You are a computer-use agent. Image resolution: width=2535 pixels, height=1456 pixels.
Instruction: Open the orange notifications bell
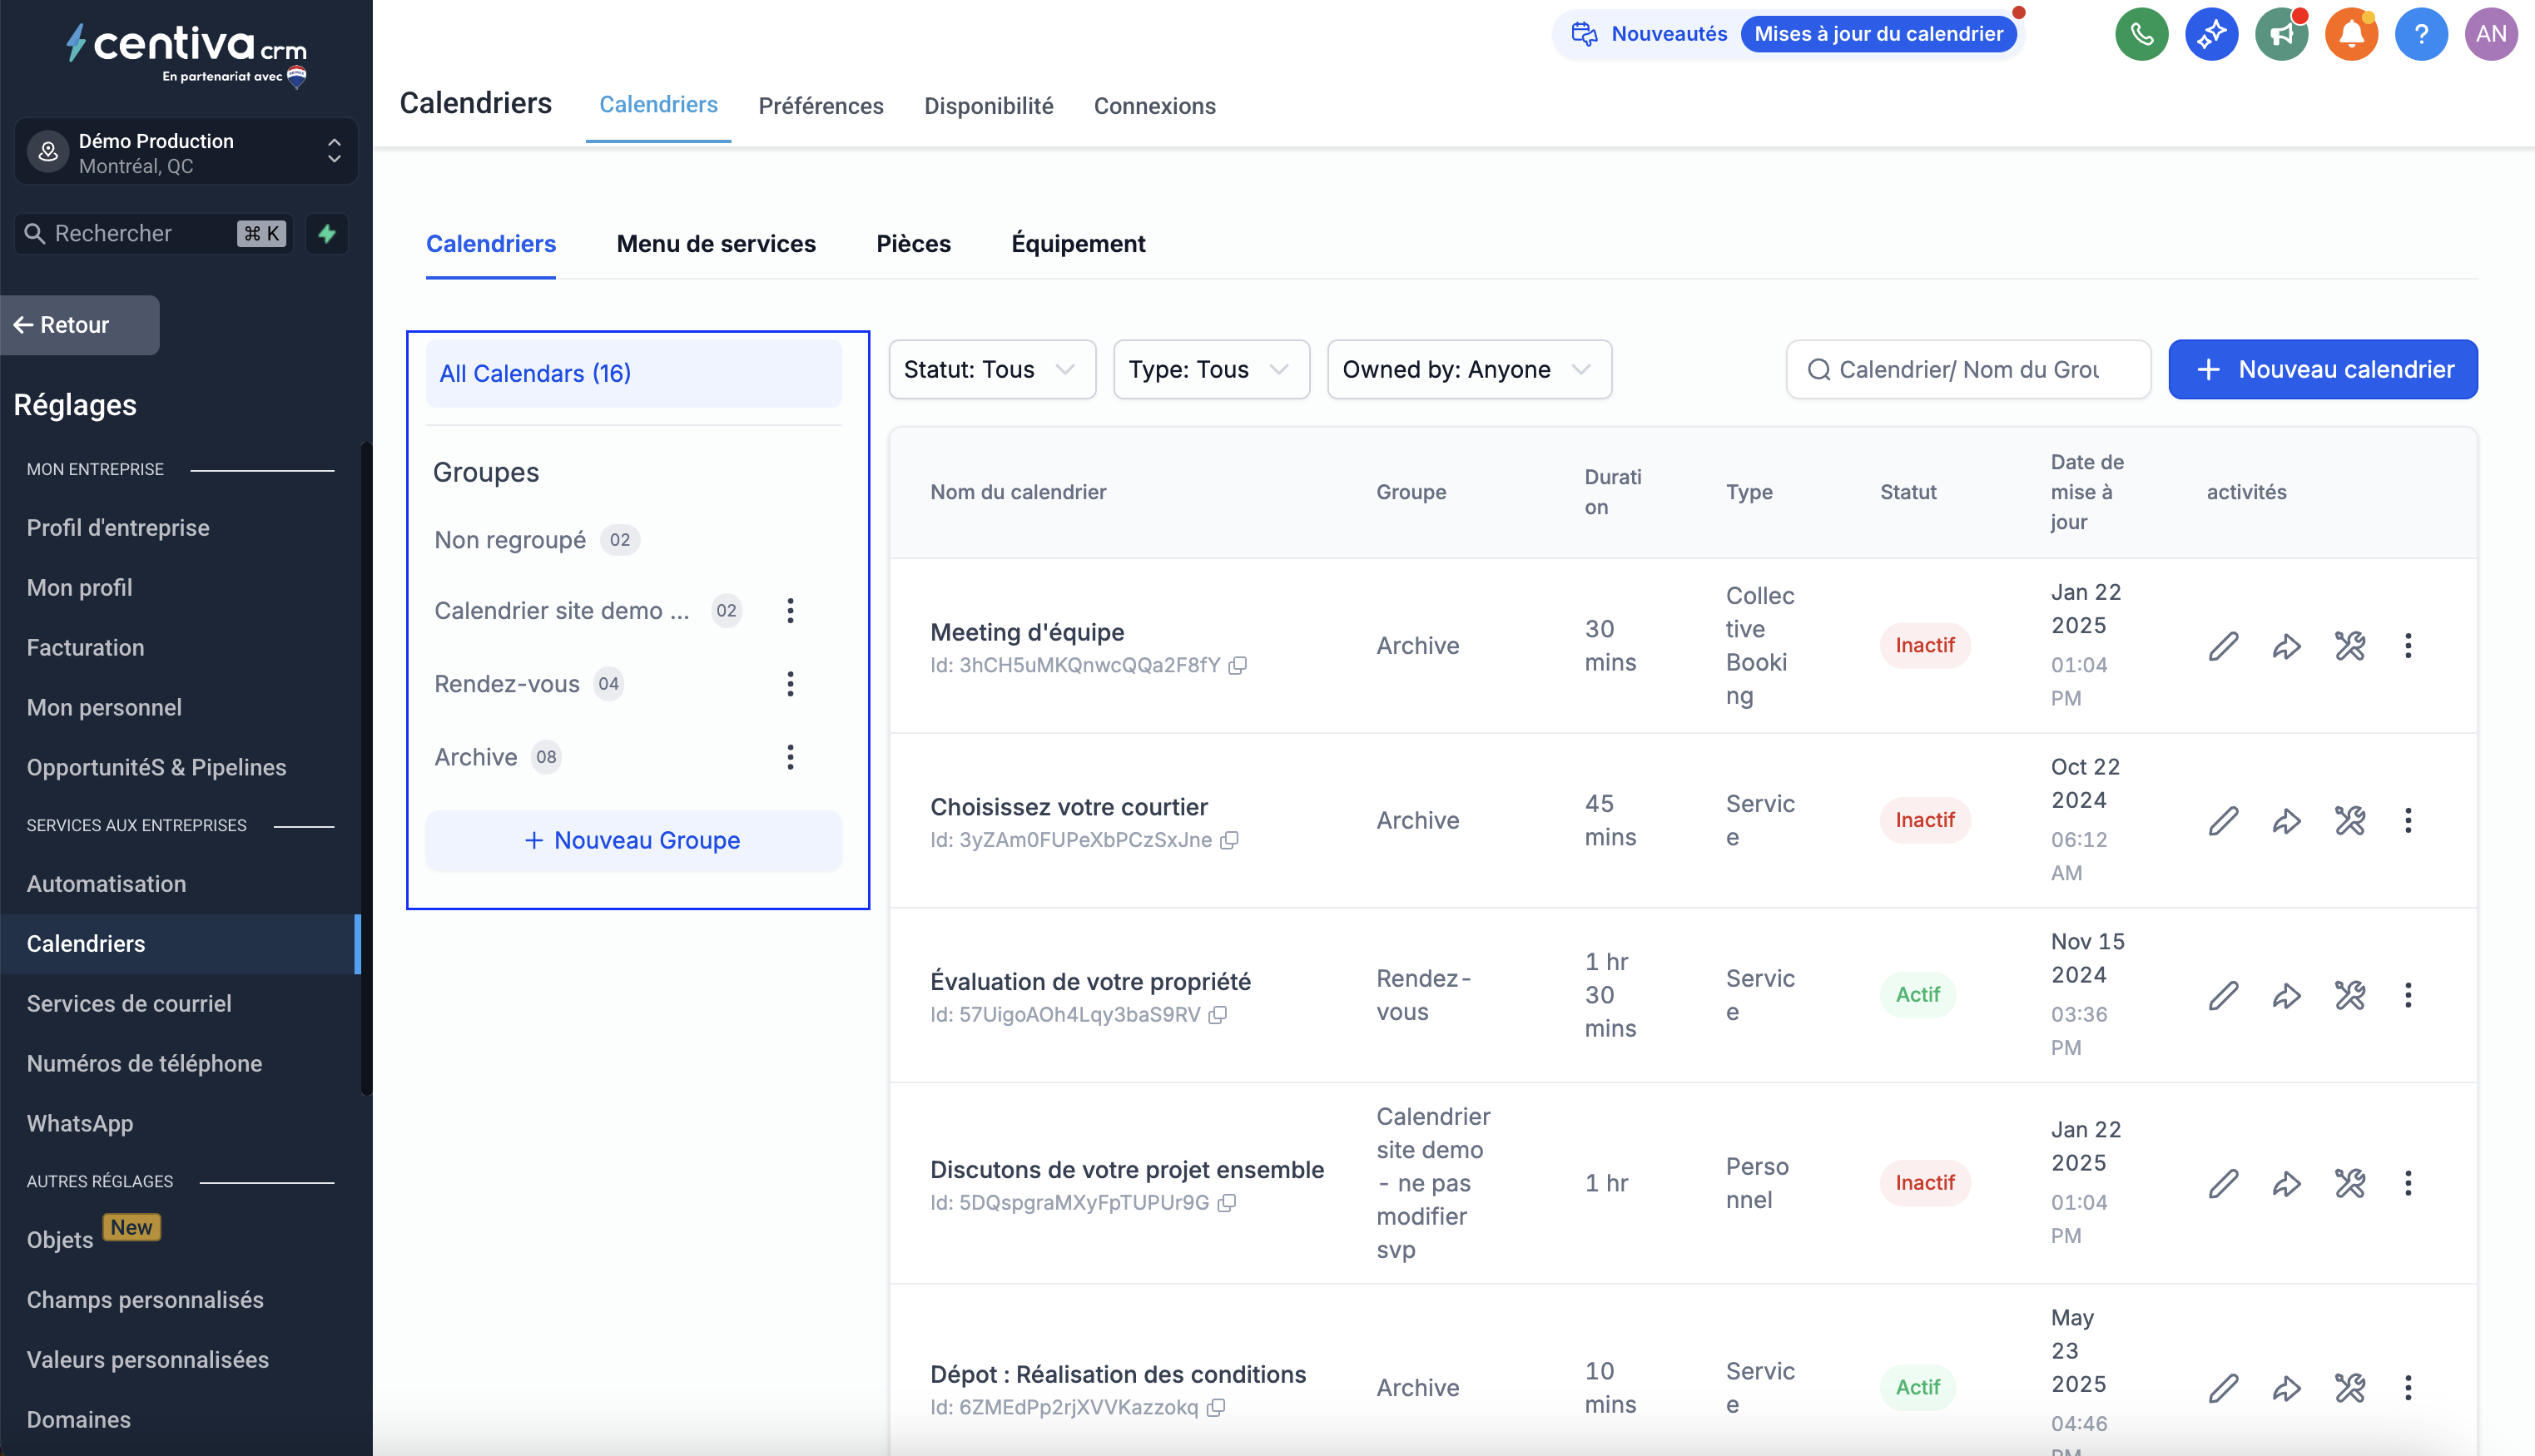pos(2351,34)
